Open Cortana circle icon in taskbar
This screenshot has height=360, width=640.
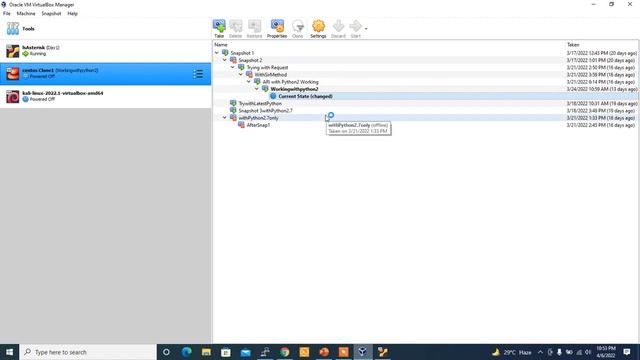[x=166, y=352]
